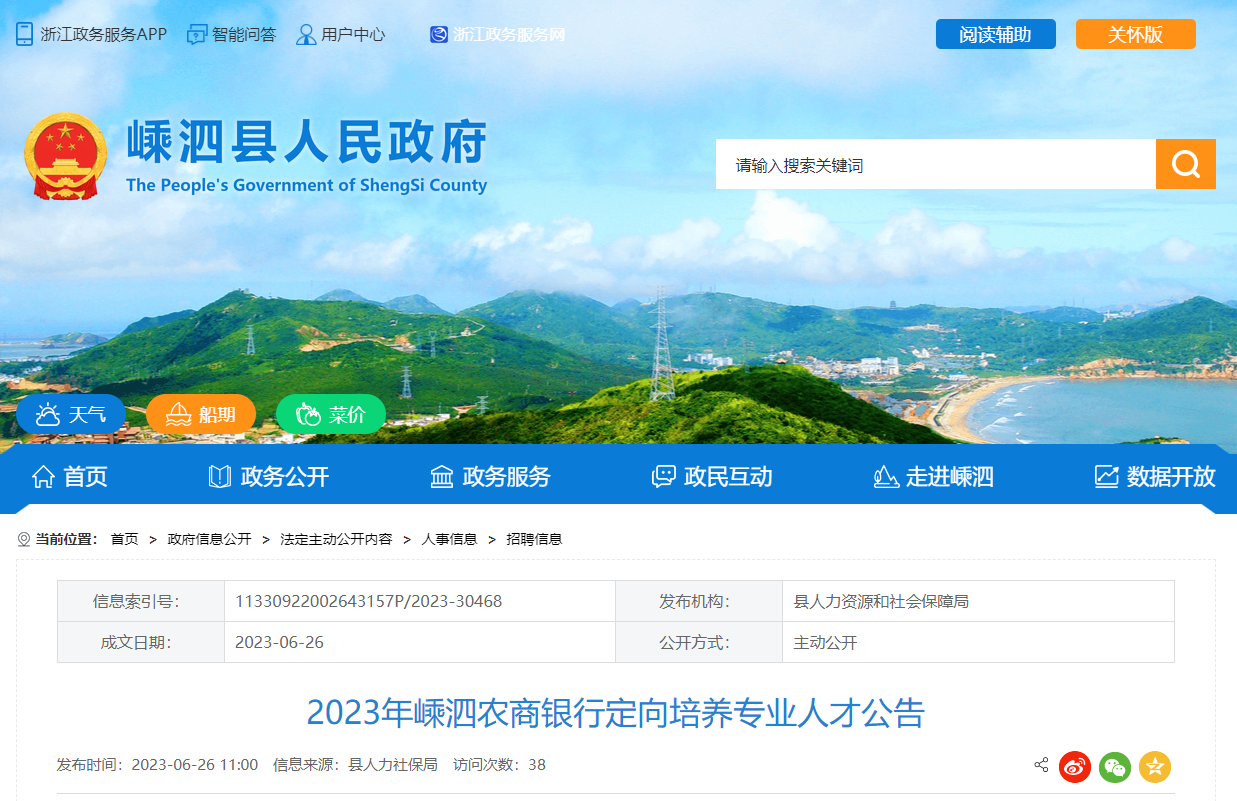Share article to Weibo

(x=1075, y=766)
